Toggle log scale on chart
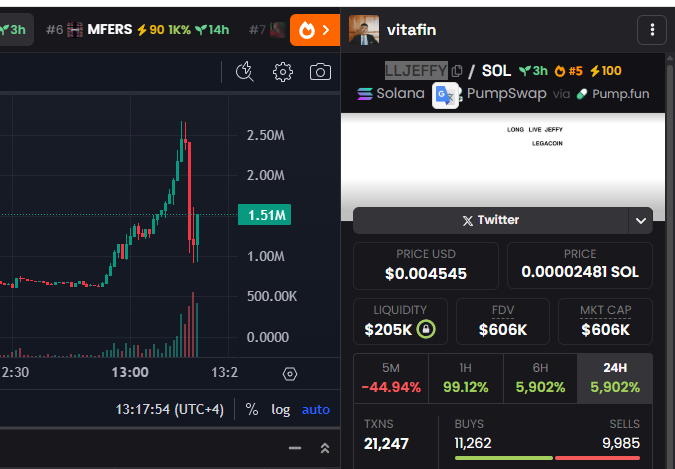Screen dimensions: 675x469 tap(280, 409)
